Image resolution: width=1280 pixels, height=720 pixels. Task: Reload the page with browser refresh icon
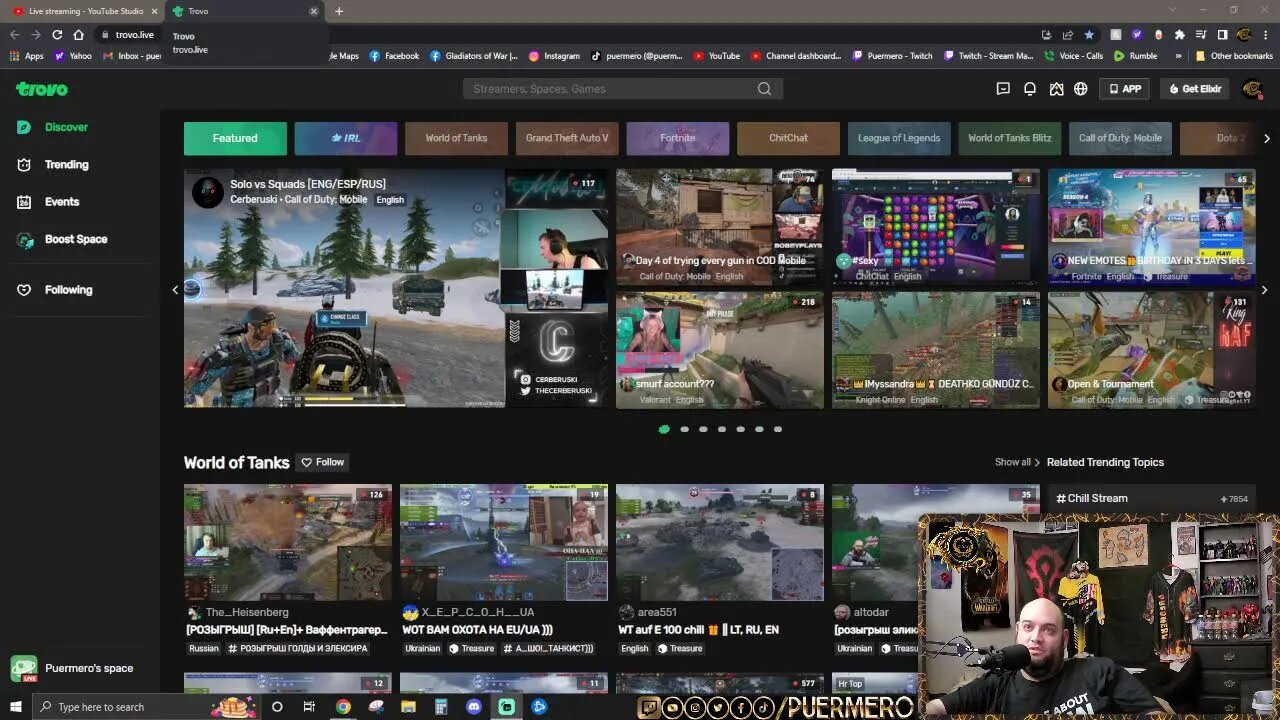(x=57, y=34)
